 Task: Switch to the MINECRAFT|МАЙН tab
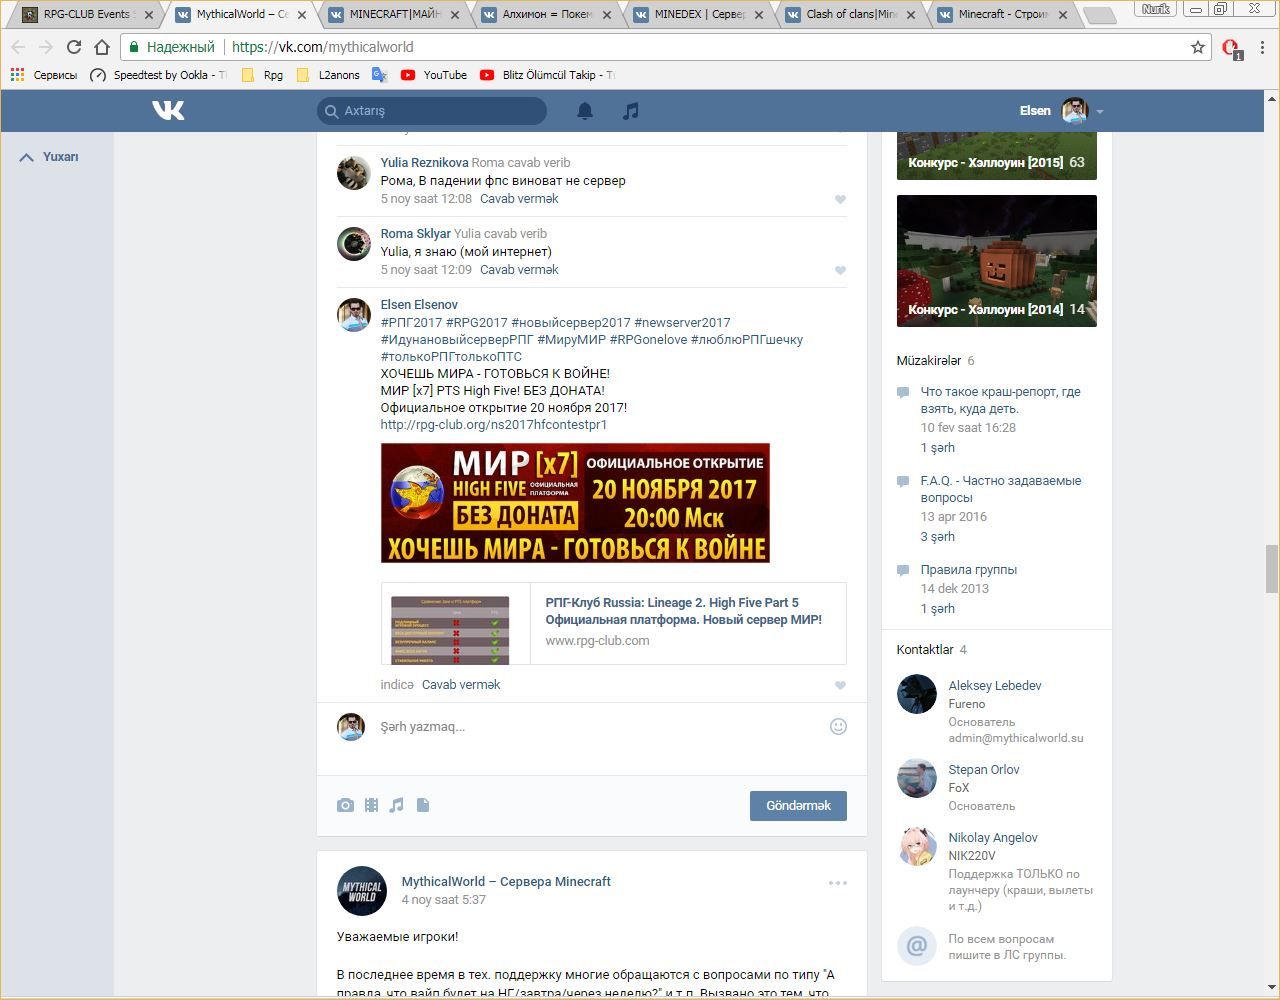394,15
